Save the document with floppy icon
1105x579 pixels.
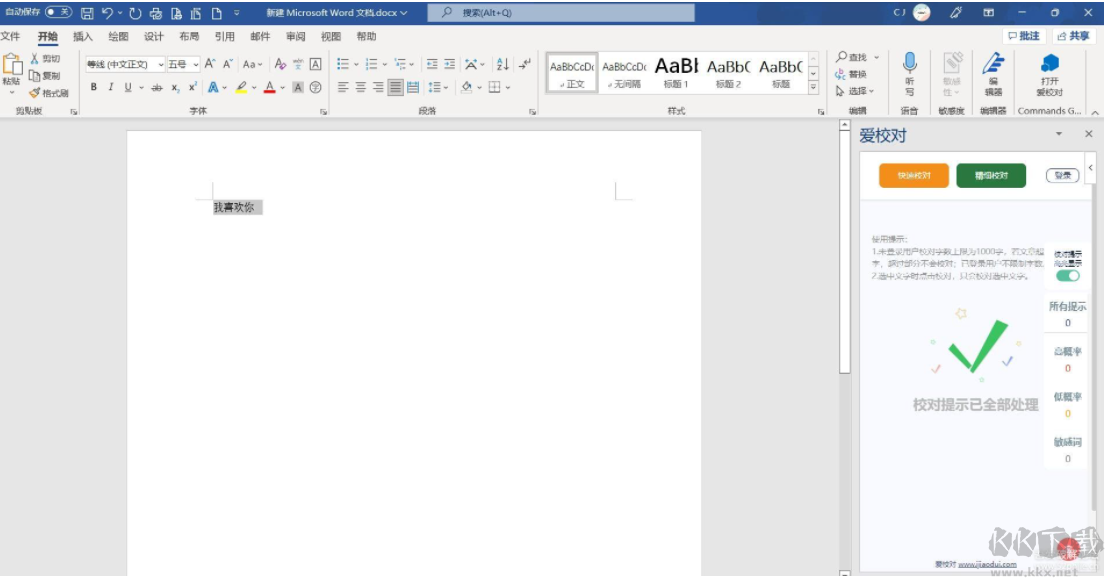tap(87, 13)
